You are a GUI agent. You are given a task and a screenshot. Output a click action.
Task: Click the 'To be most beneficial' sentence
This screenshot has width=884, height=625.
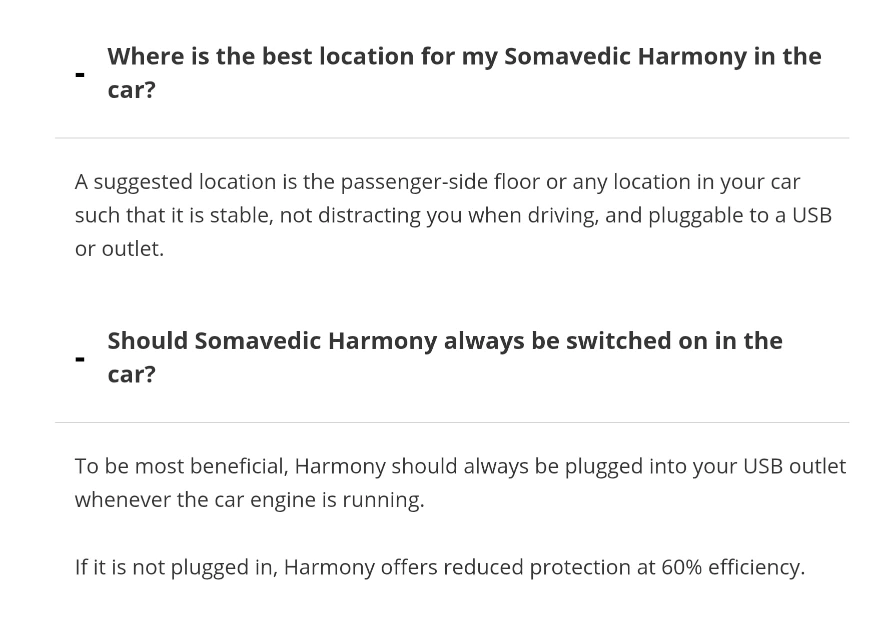coord(461,483)
